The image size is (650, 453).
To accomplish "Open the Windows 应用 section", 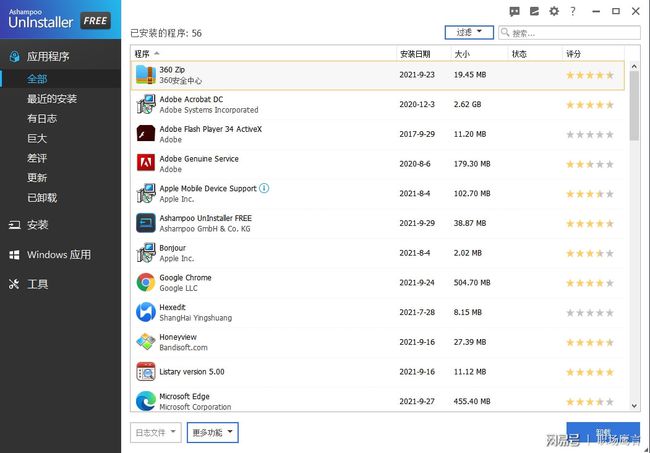I will pos(61,254).
